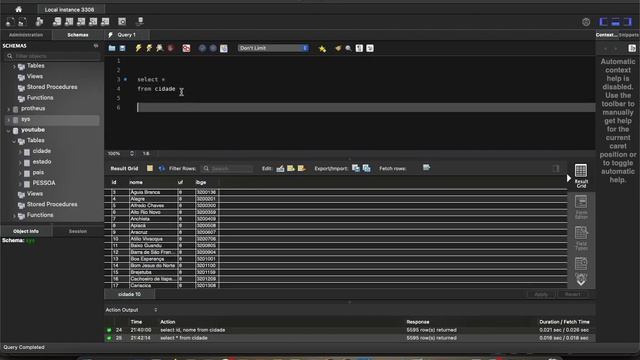Click the Revert button
The image size is (640, 360).
pos(572,294)
